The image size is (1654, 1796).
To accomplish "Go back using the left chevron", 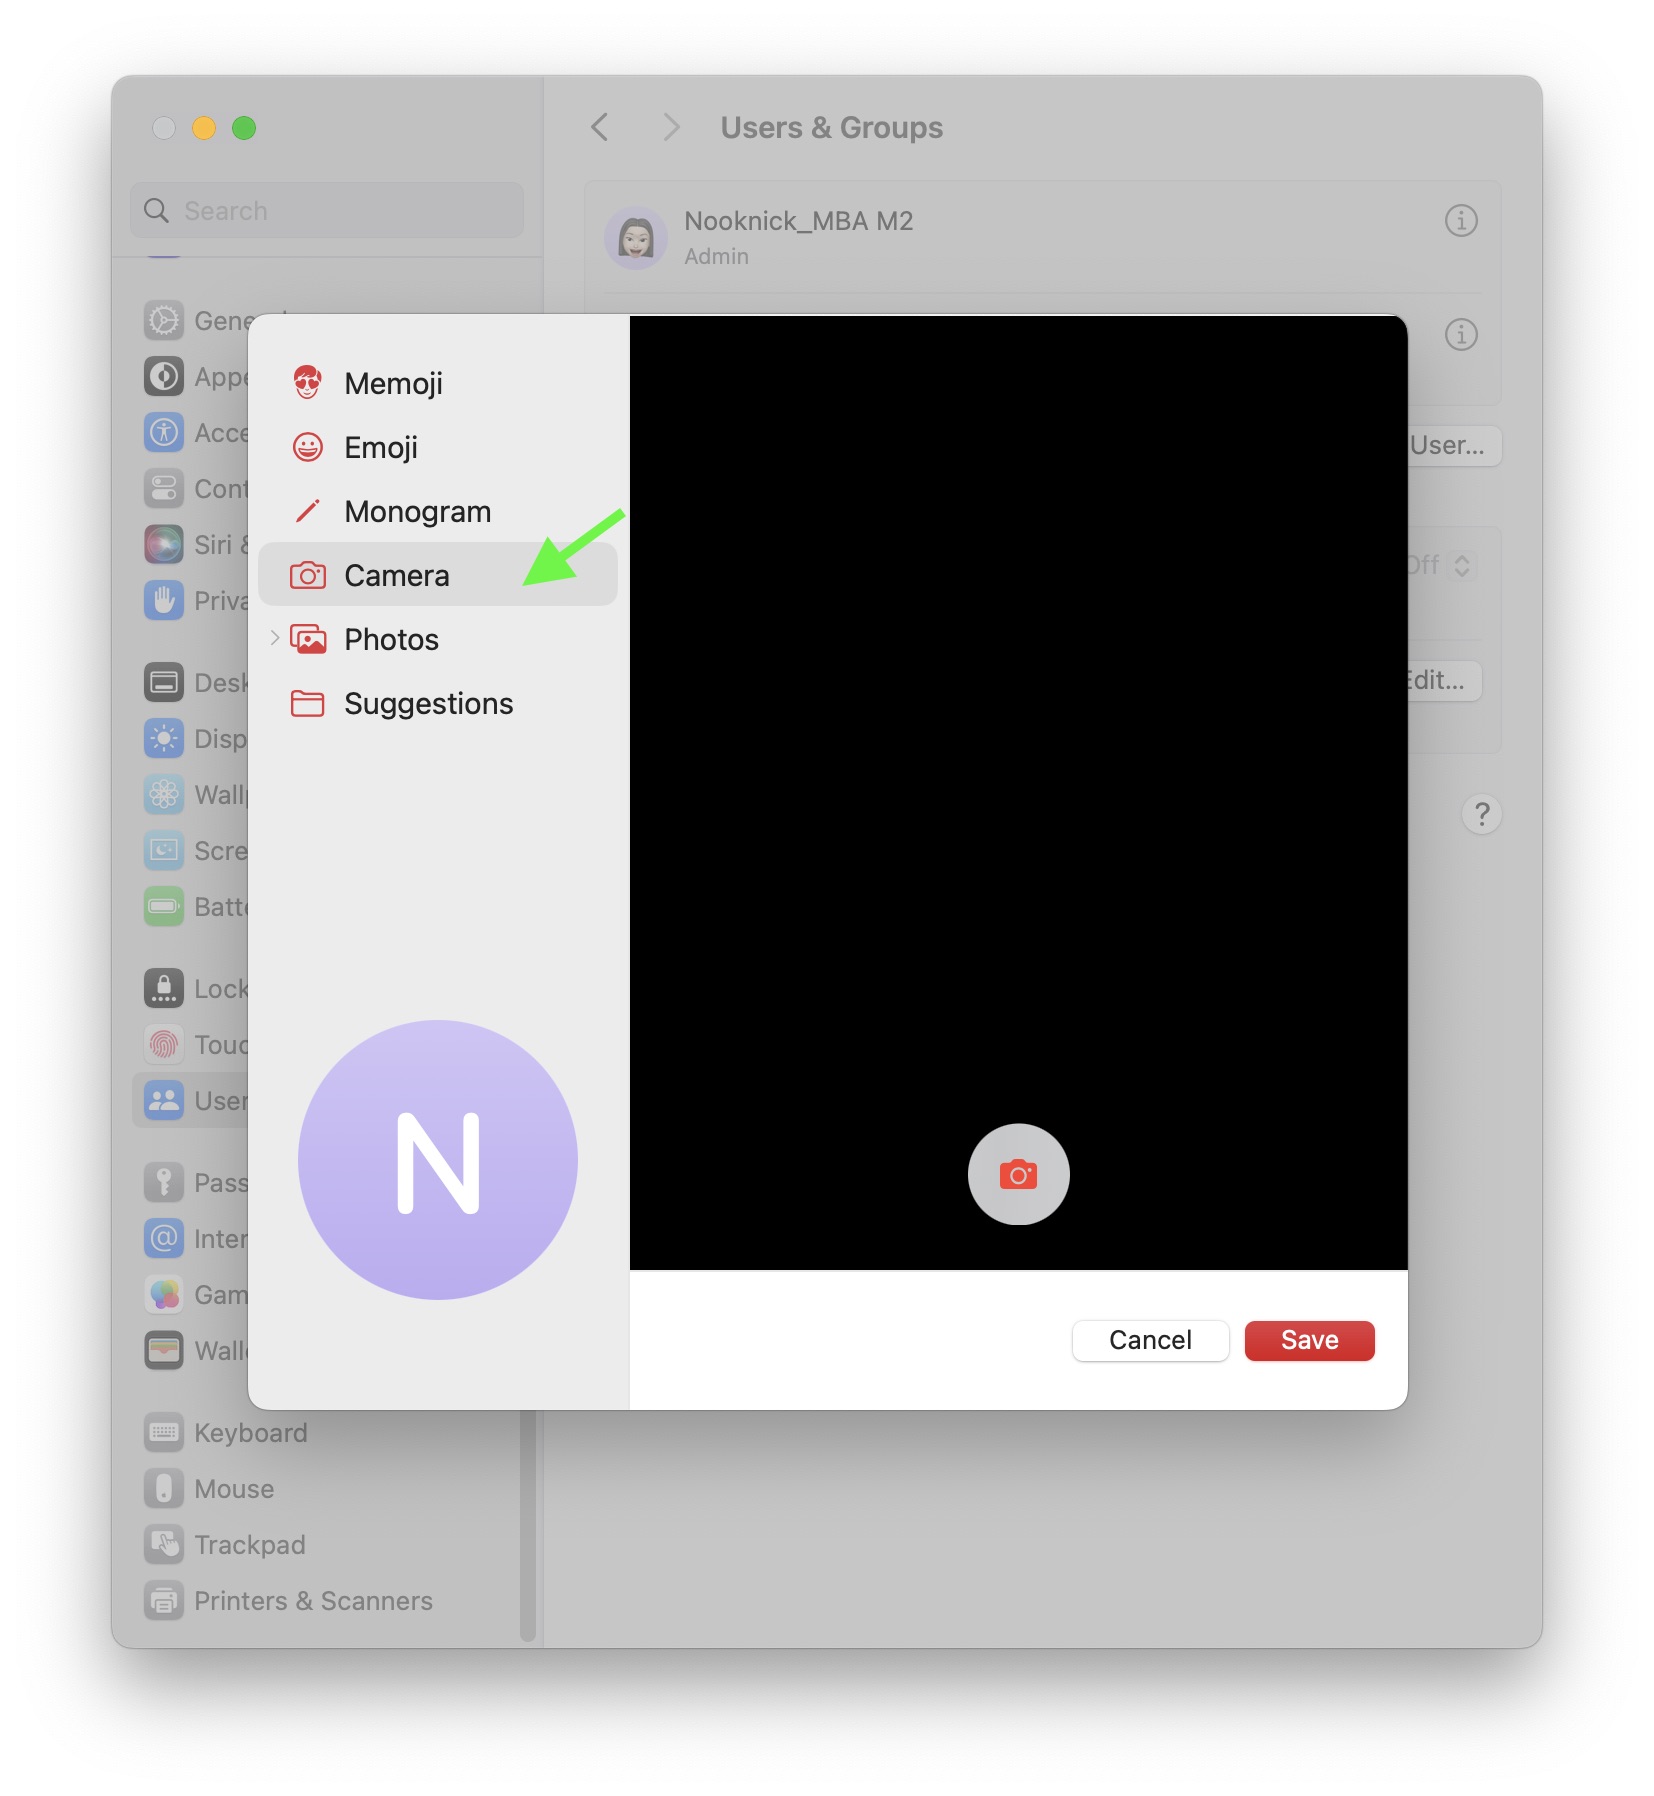I will click(x=600, y=128).
